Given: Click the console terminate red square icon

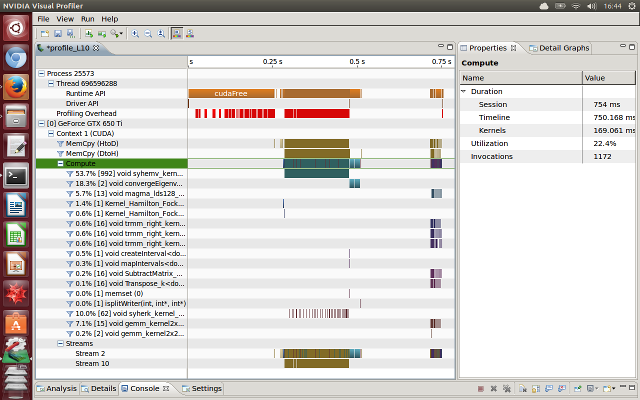Looking at the screenshot, I should tap(481, 389).
